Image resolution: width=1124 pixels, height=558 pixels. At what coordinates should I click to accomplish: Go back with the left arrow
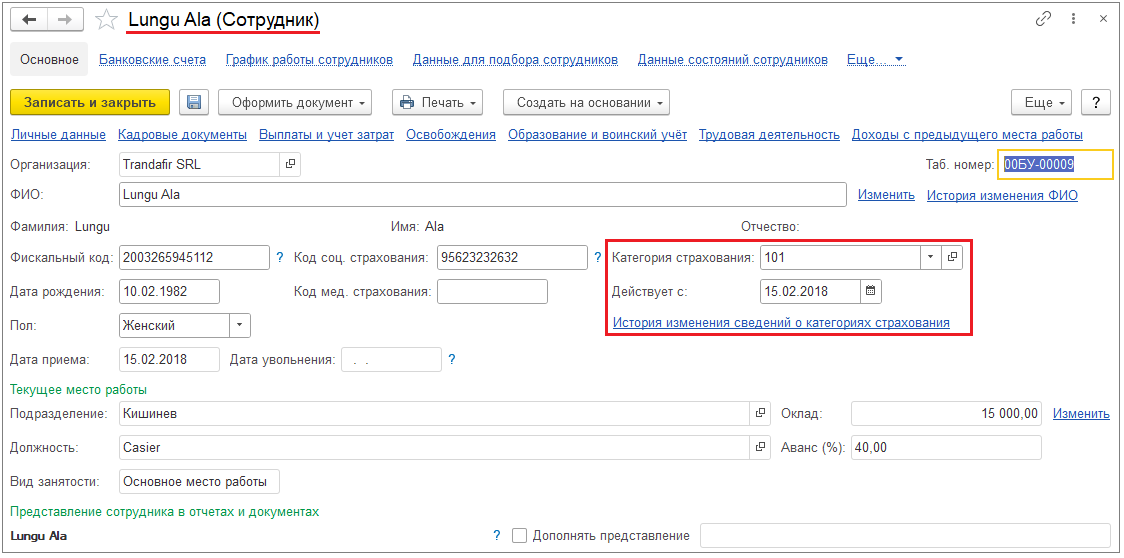[x=31, y=20]
